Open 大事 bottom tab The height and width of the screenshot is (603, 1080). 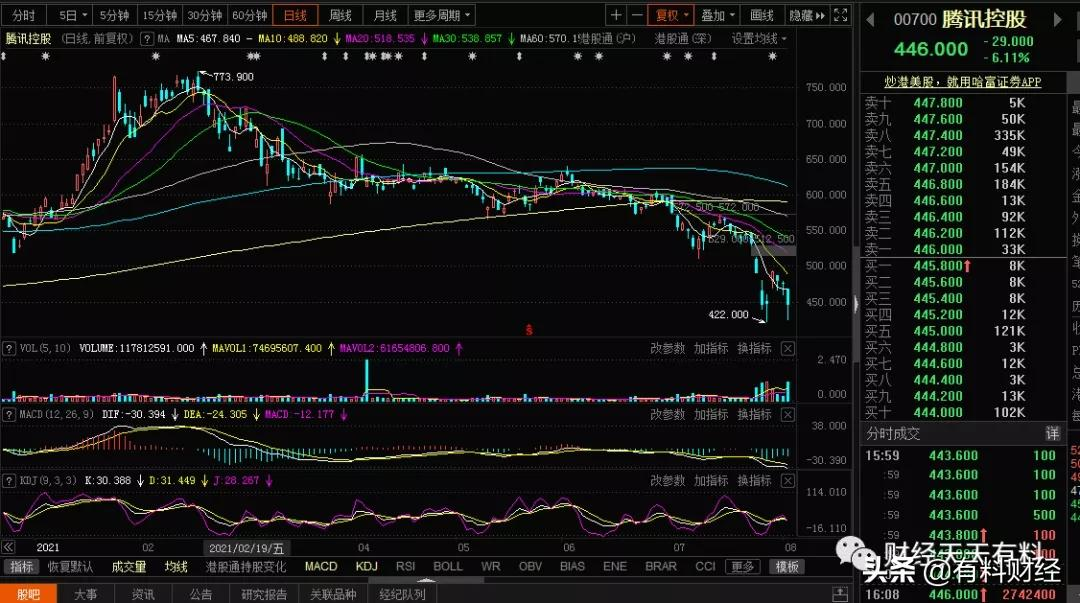85,594
